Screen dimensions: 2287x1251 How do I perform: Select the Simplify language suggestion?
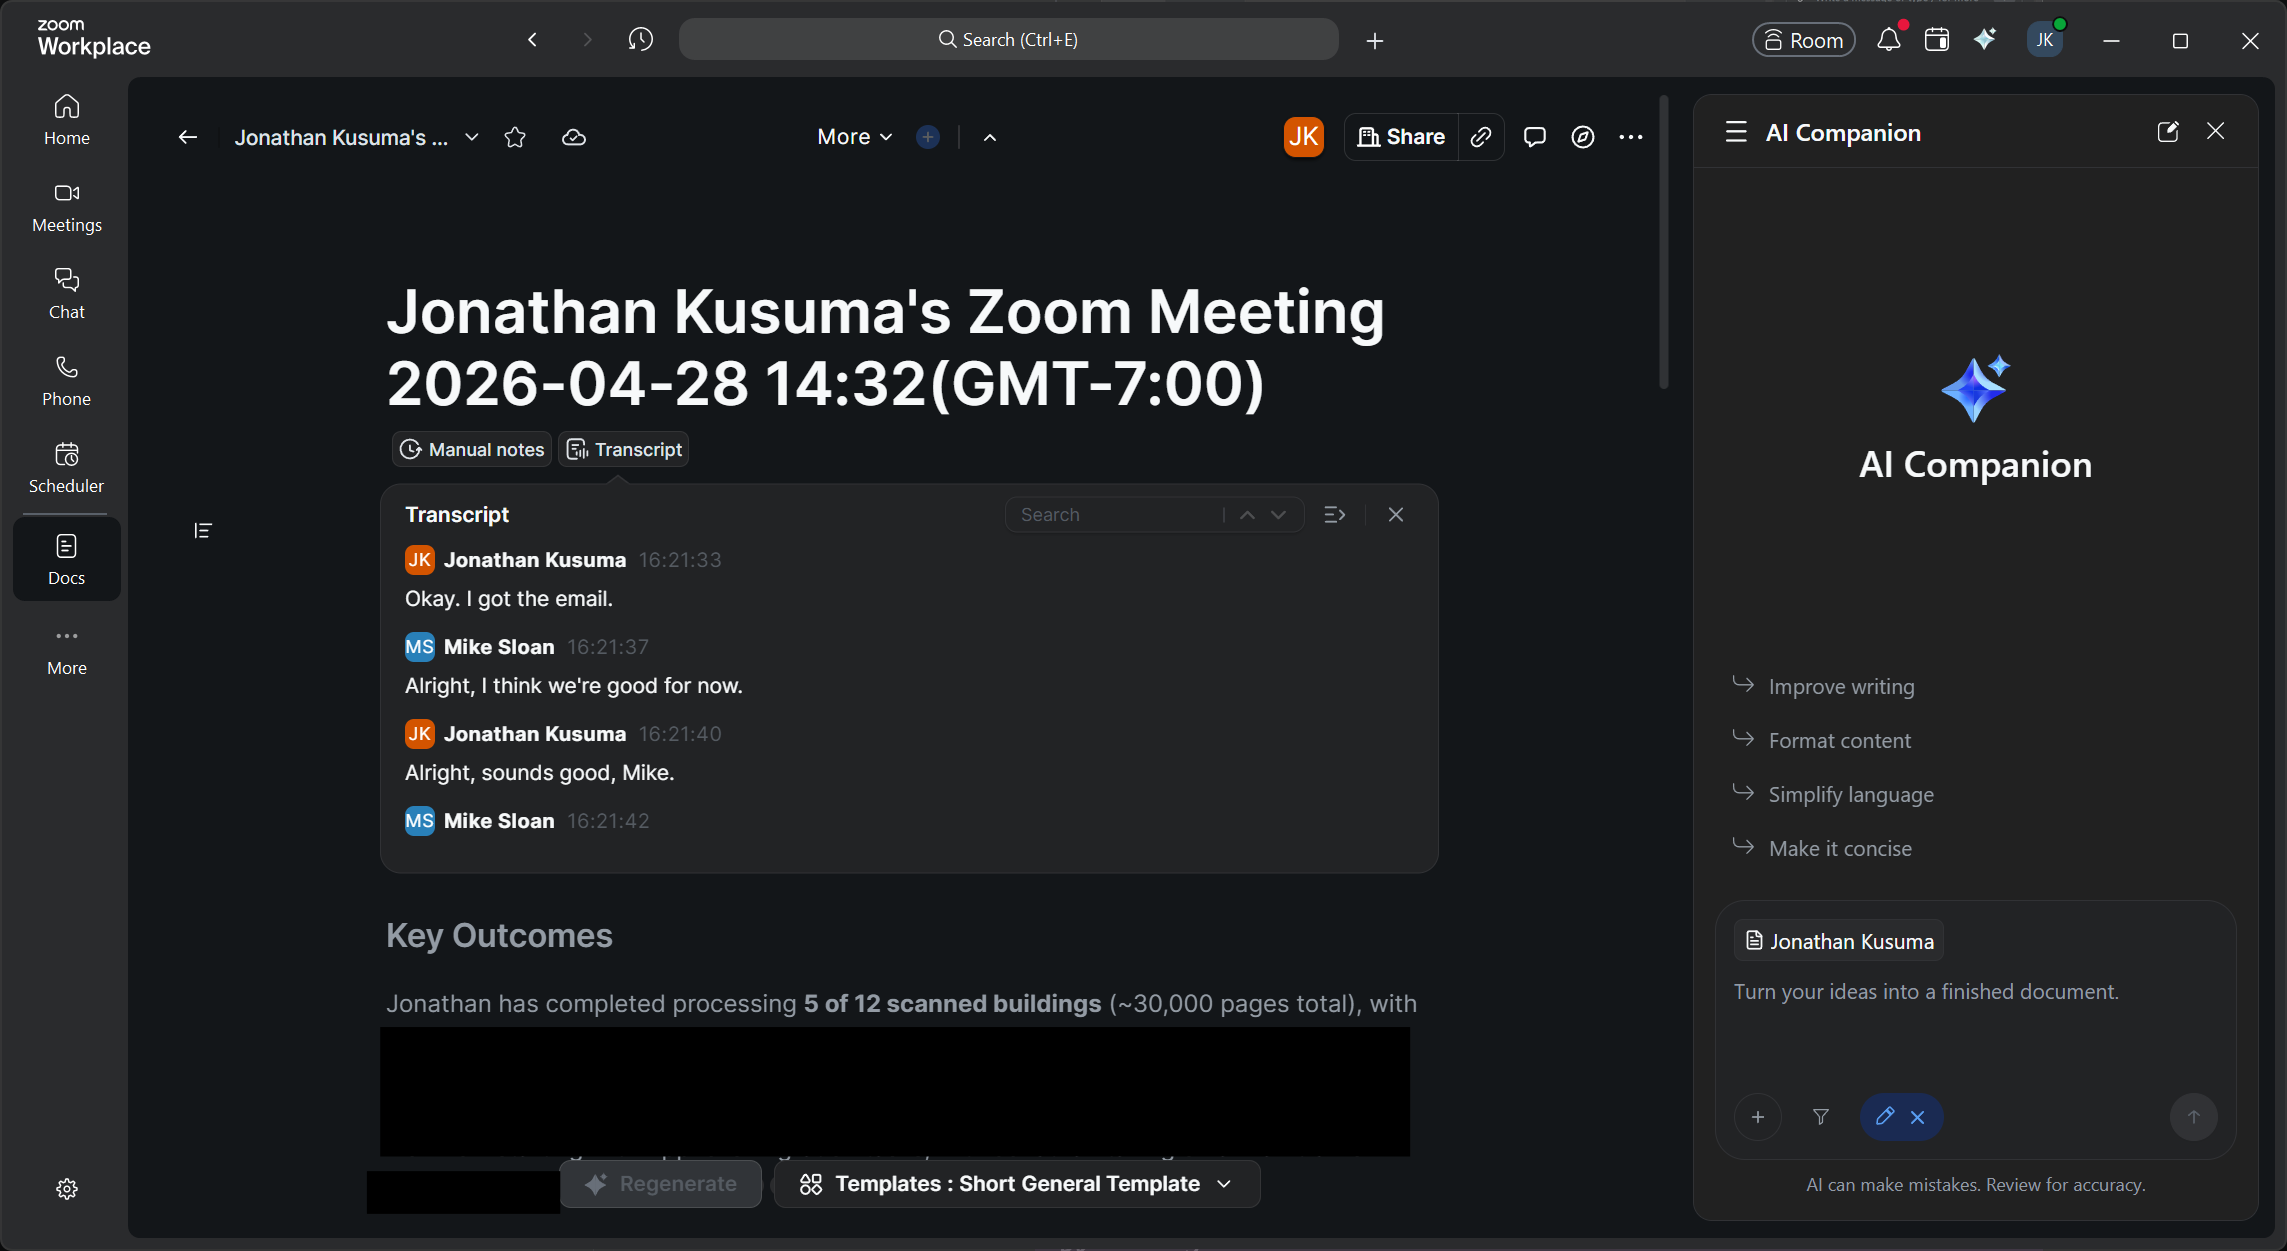(x=1833, y=794)
